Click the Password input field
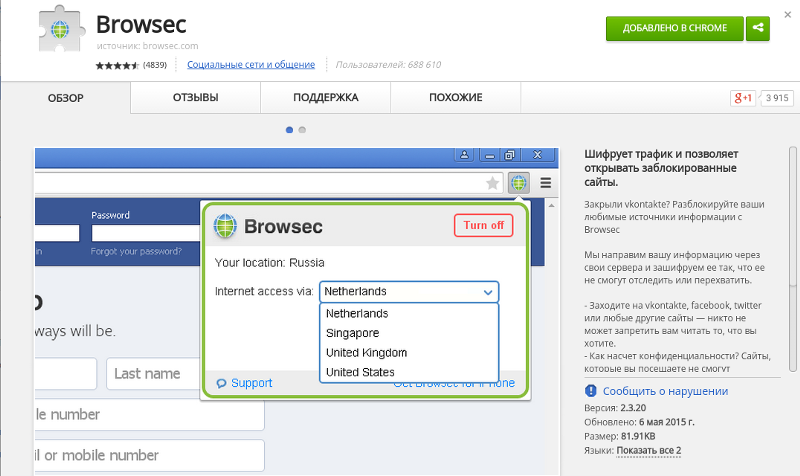Screen dimensions: 800x476 point(146,233)
